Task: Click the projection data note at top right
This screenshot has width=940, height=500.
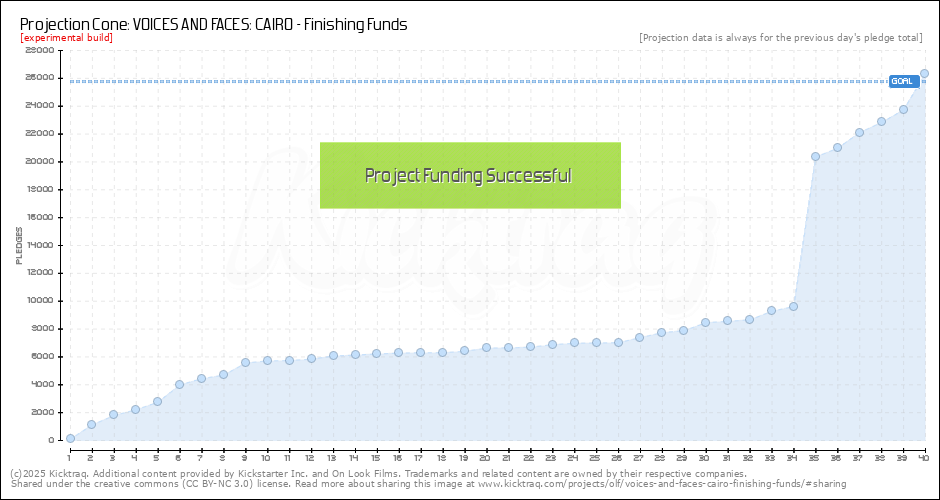Action: (x=780, y=38)
